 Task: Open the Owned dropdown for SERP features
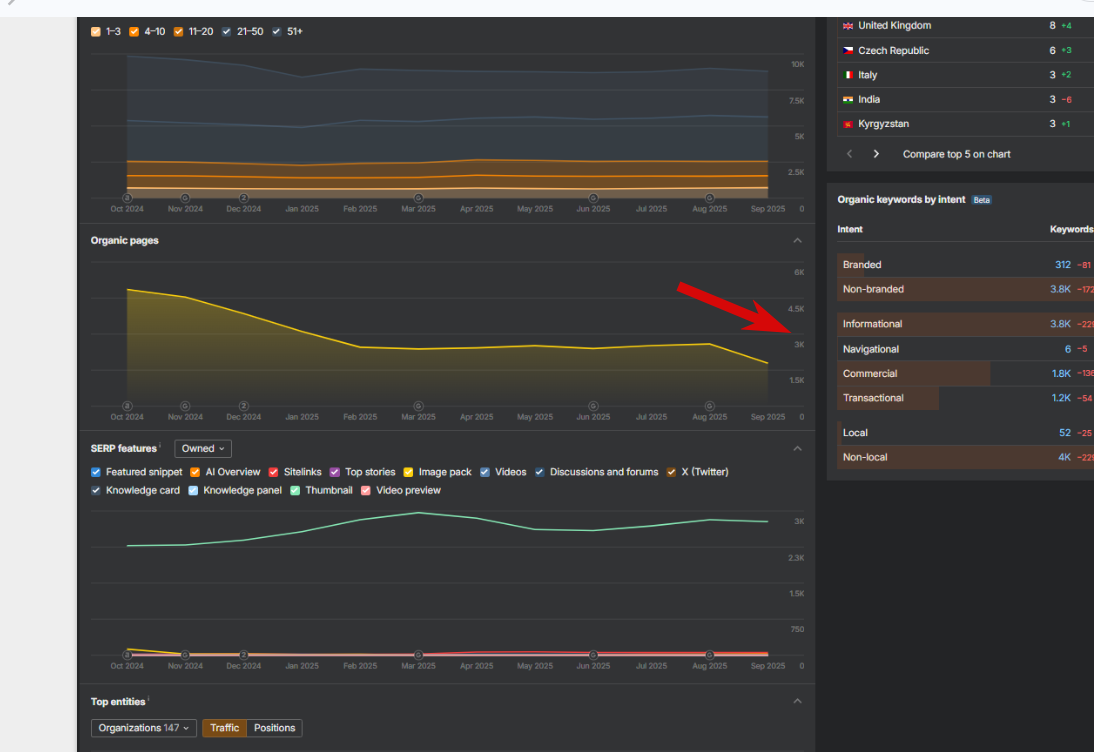pyautogui.click(x=203, y=449)
